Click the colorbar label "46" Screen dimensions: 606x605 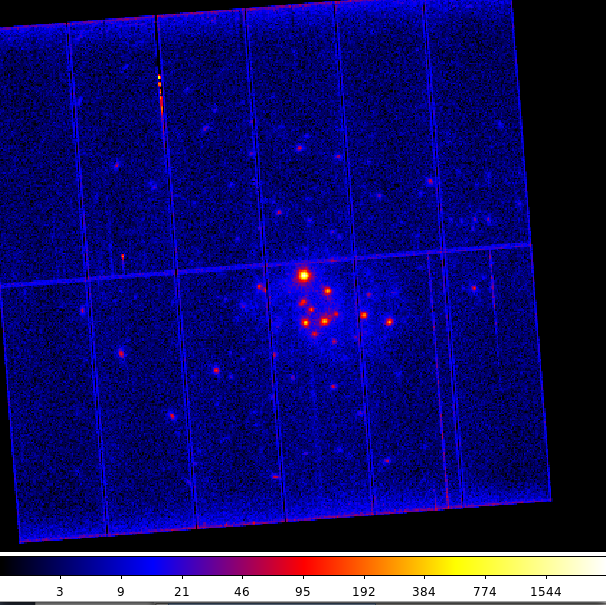tap(242, 592)
